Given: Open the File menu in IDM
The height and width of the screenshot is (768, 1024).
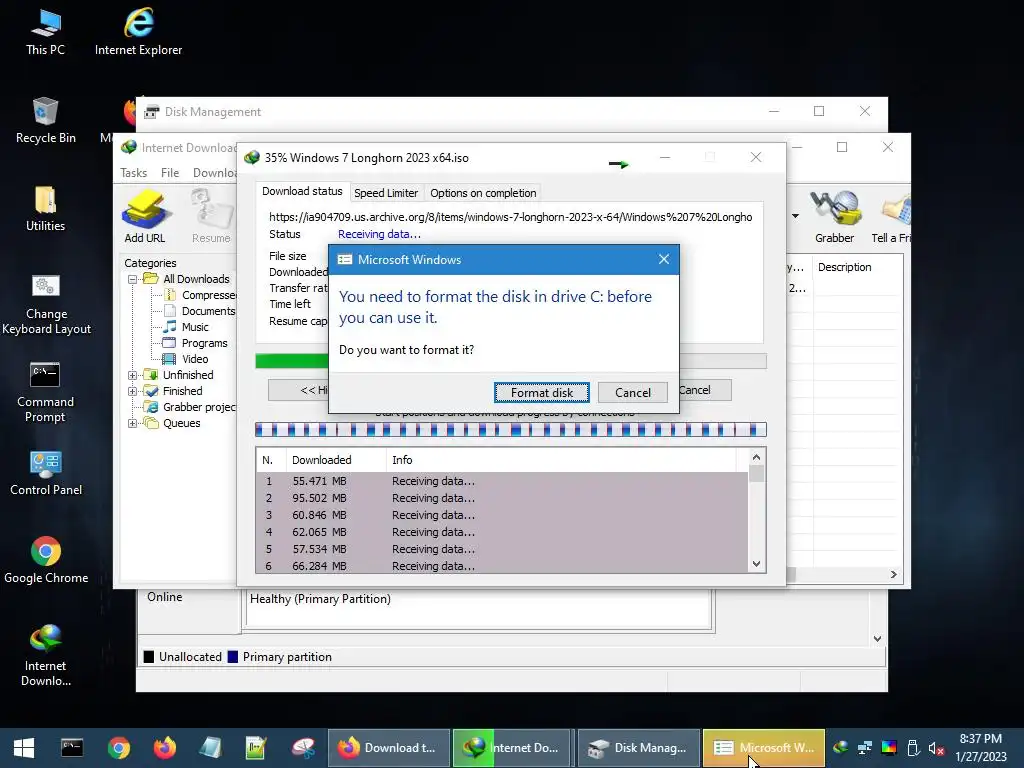Looking at the screenshot, I should (x=170, y=172).
